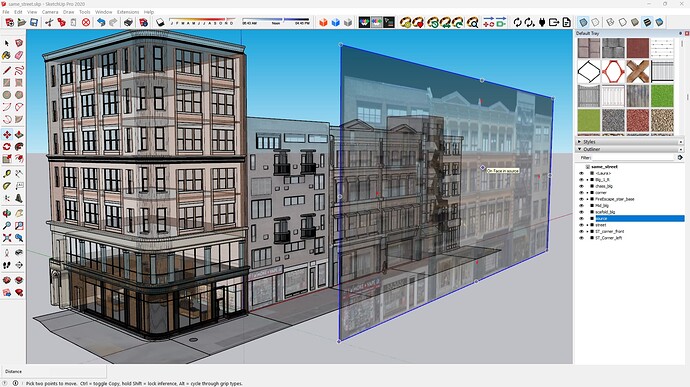Select the Freehand tool
The image size is (690, 387).
pyautogui.click(x=19, y=70)
